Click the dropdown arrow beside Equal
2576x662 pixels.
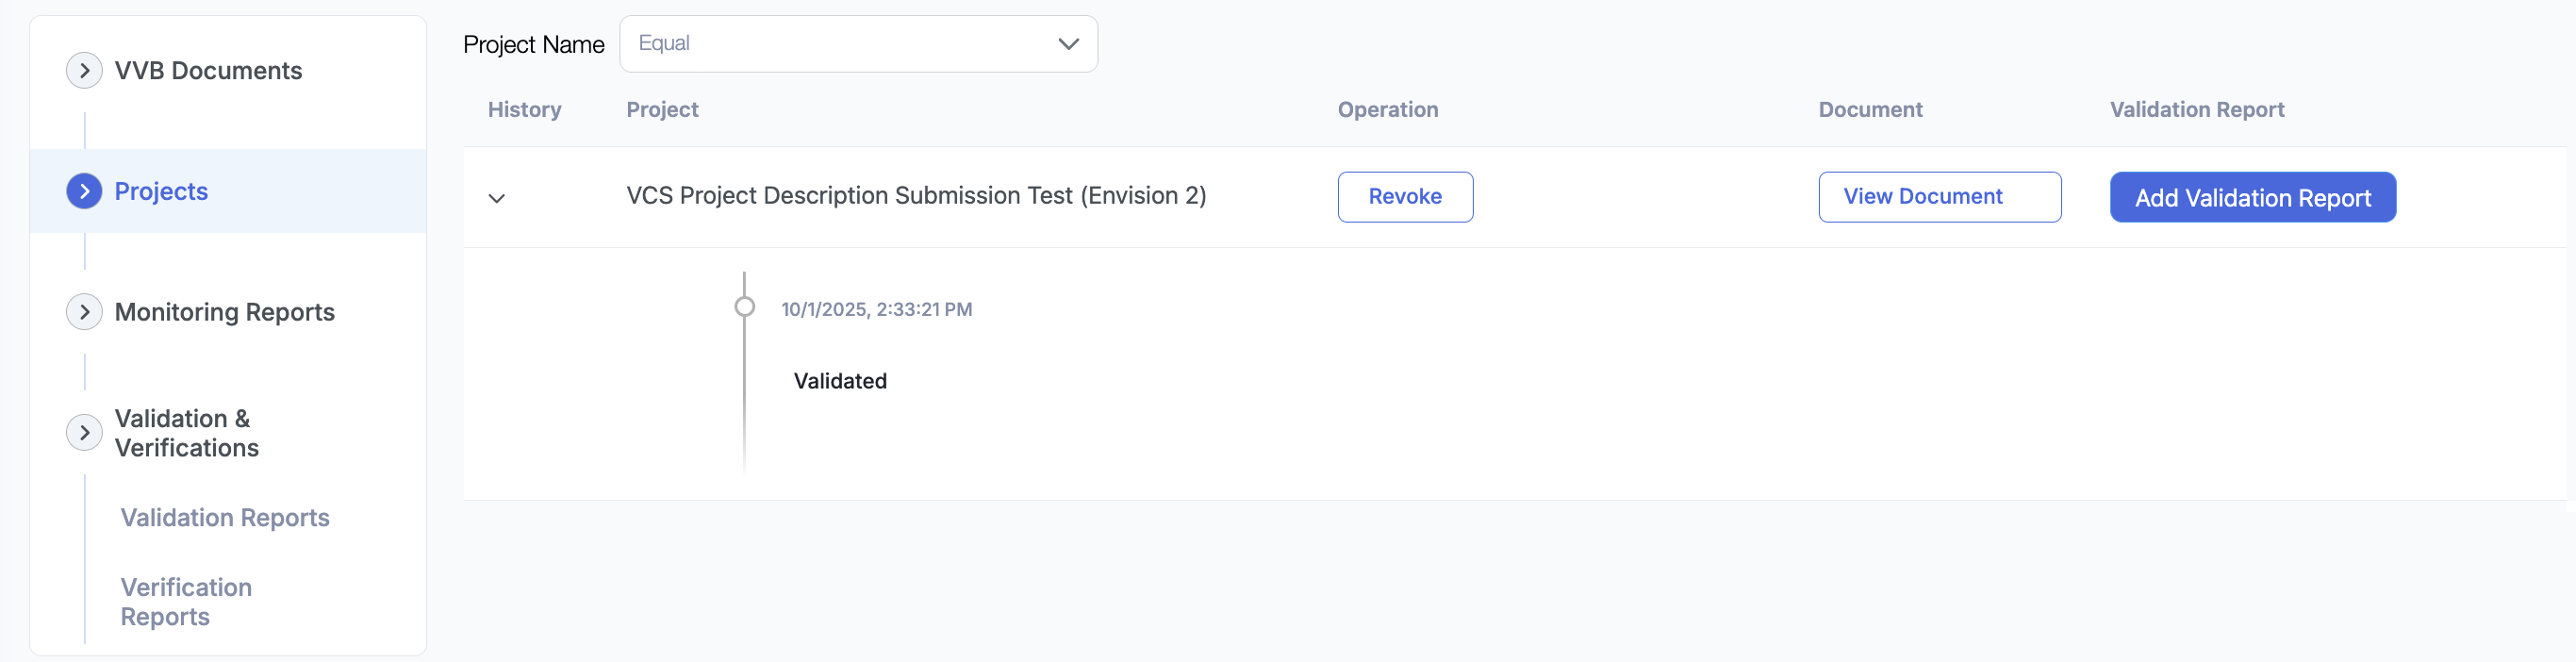1068,44
